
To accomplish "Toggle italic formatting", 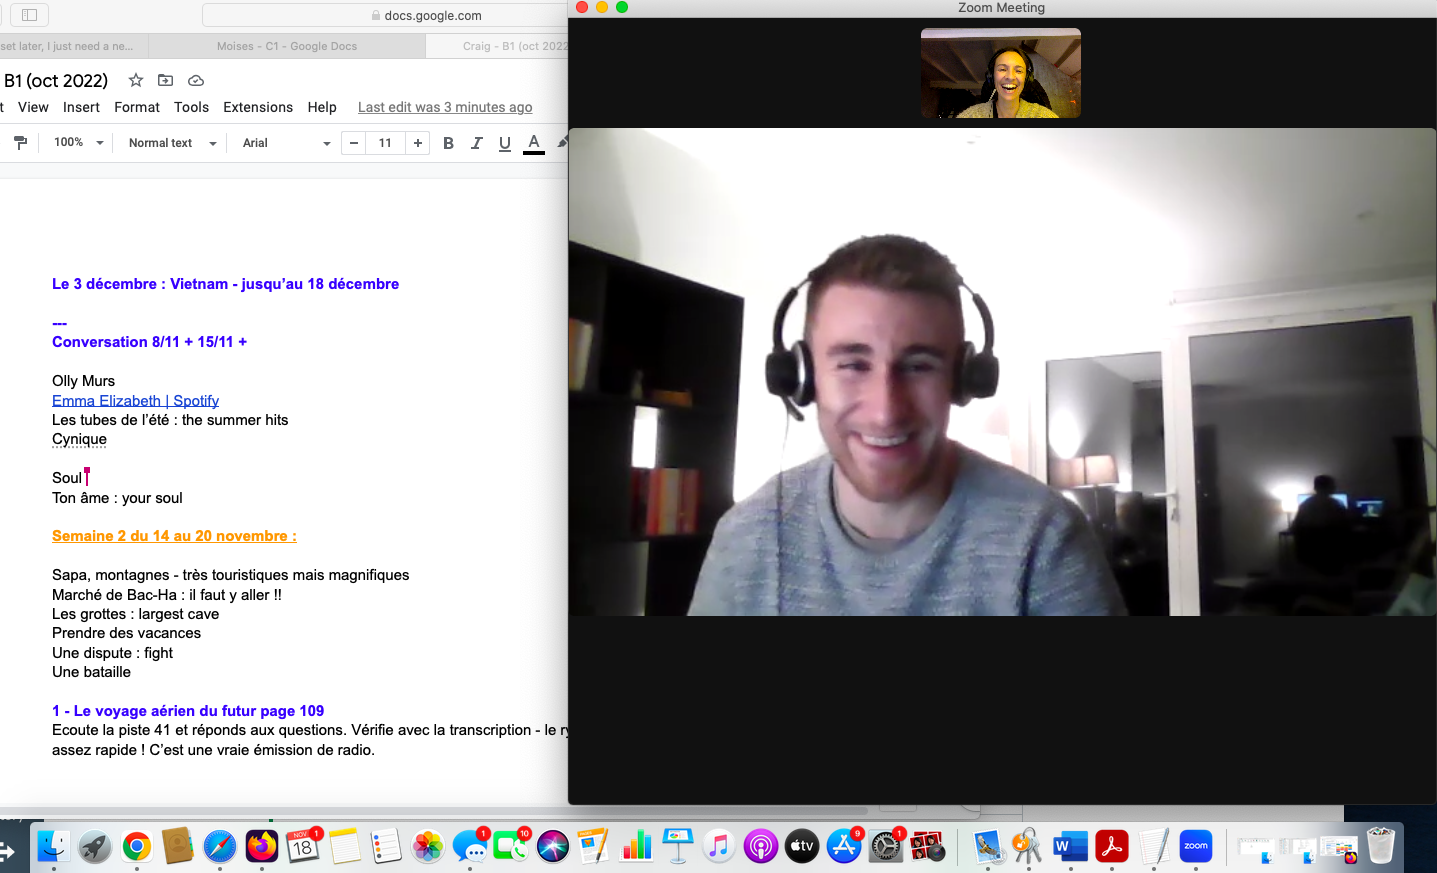I will (x=476, y=142).
